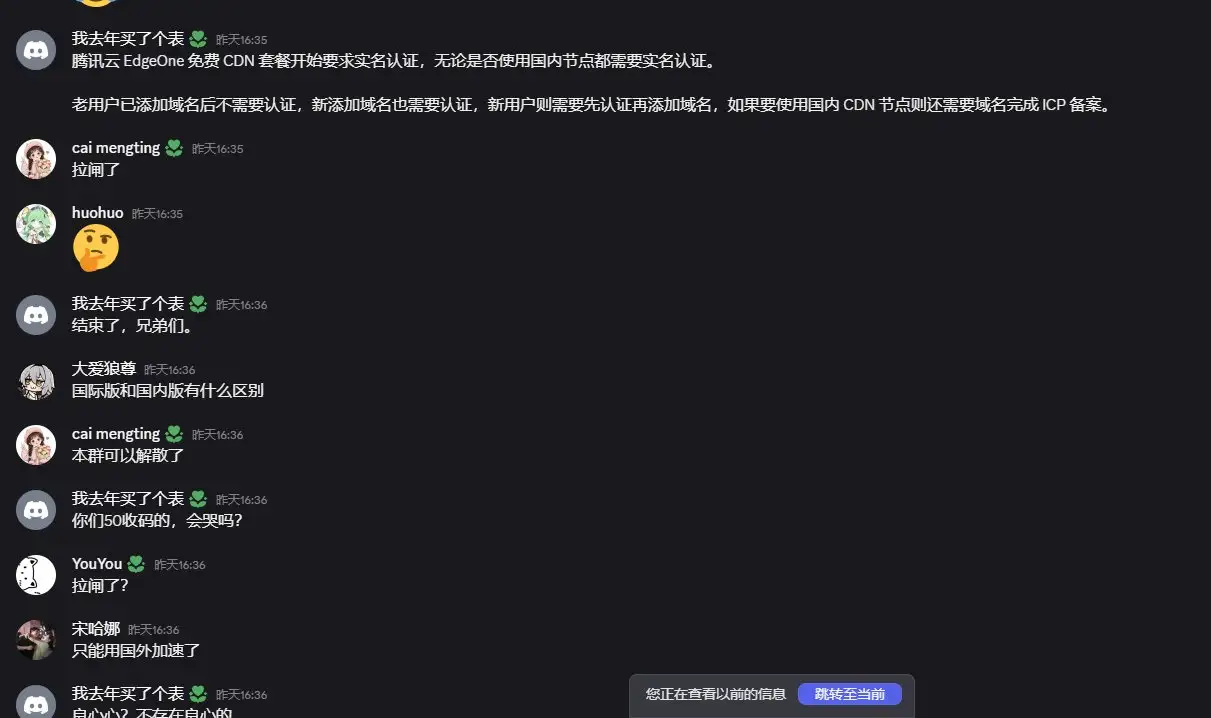
Task: Click leaf badge on the 腾讯云 EdgeOne message author
Action: click(198, 39)
